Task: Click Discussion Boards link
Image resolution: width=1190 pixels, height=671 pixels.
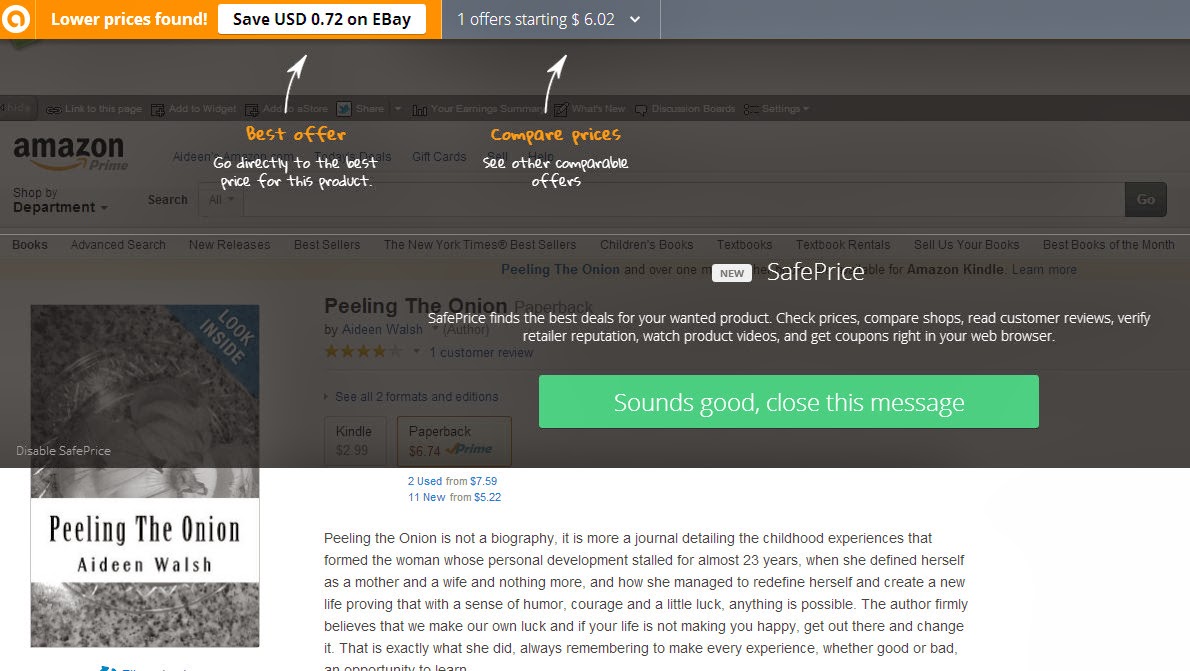Action: (x=693, y=109)
